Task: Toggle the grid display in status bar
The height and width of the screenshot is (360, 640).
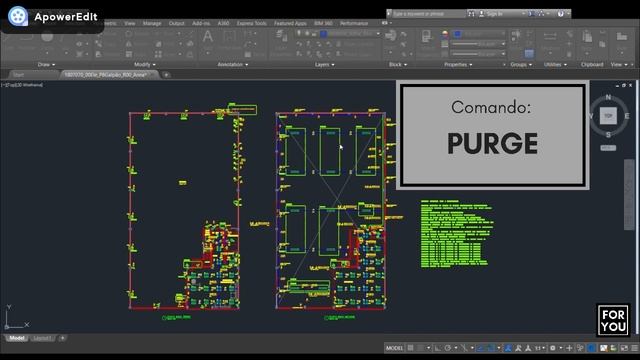Action: (411, 348)
